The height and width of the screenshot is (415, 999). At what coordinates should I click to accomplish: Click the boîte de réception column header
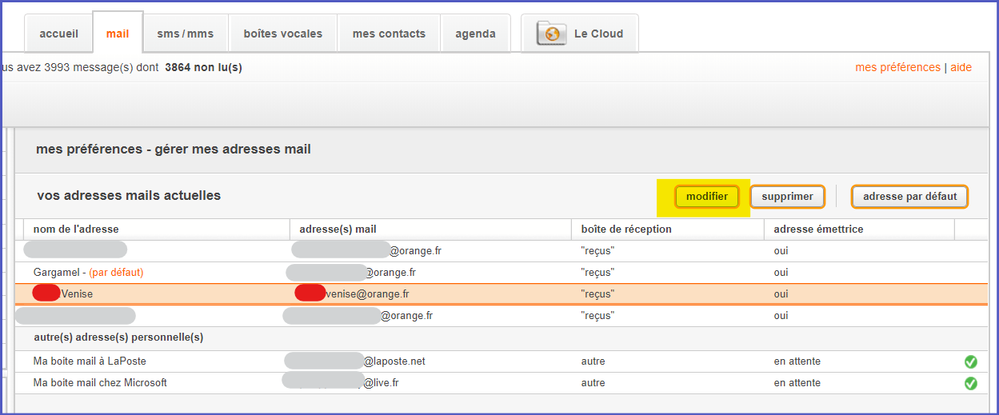[626, 229]
